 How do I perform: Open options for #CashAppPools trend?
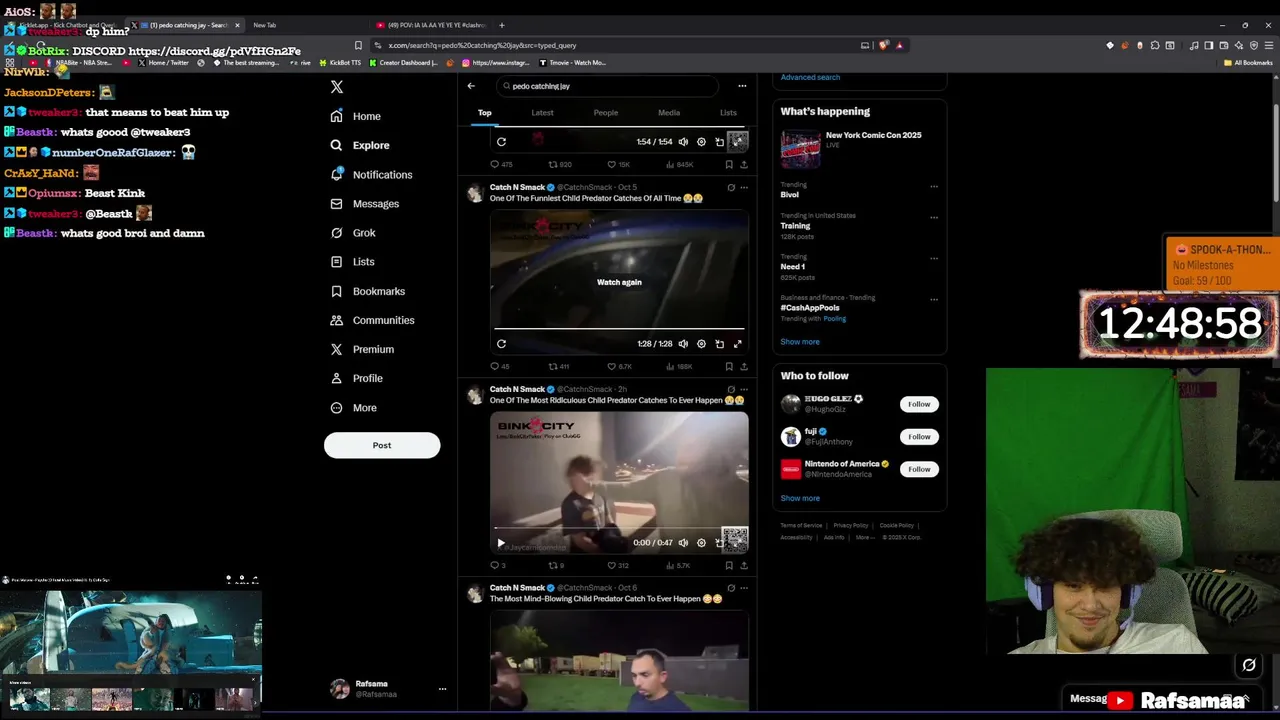click(x=934, y=299)
